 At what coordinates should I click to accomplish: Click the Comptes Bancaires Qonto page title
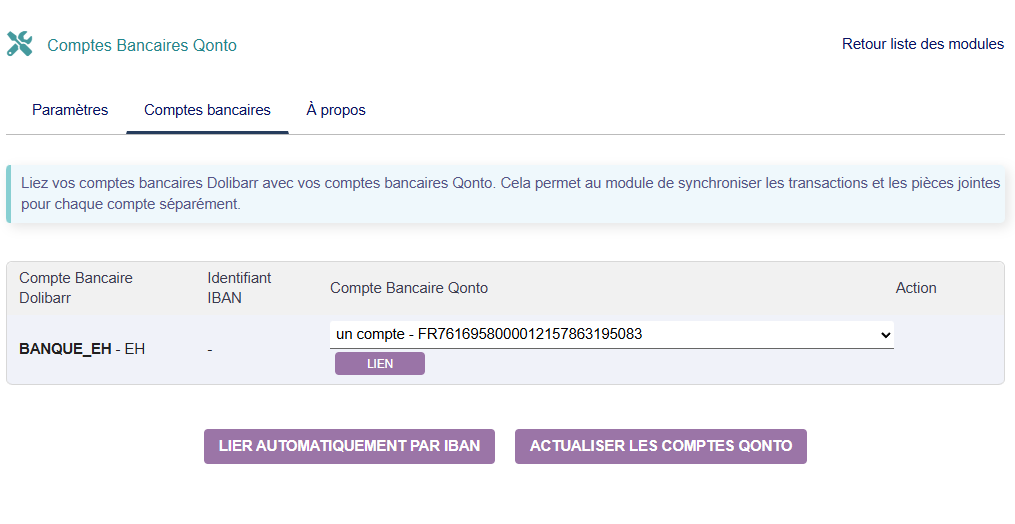point(142,45)
